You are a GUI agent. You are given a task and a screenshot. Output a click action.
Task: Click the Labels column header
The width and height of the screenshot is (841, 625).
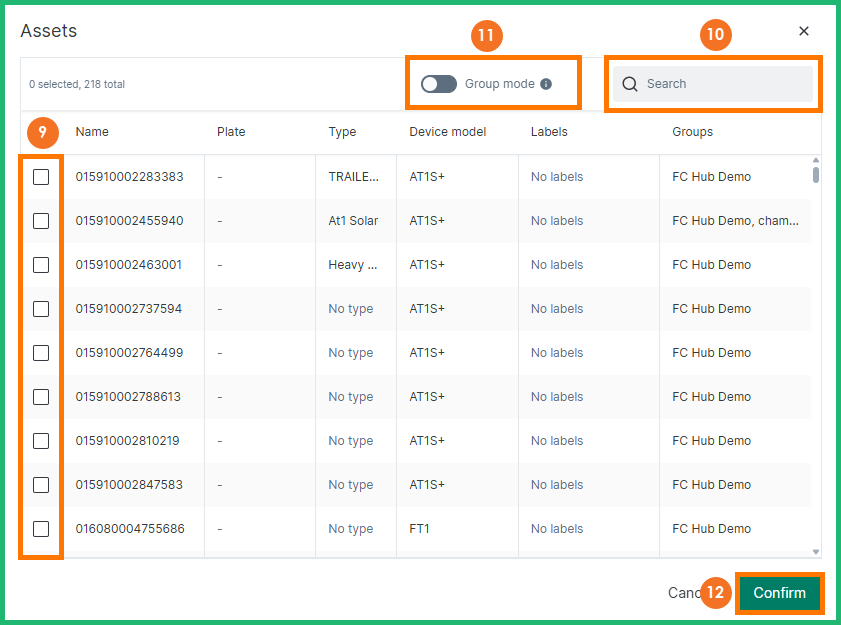pyautogui.click(x=549, y=132)
